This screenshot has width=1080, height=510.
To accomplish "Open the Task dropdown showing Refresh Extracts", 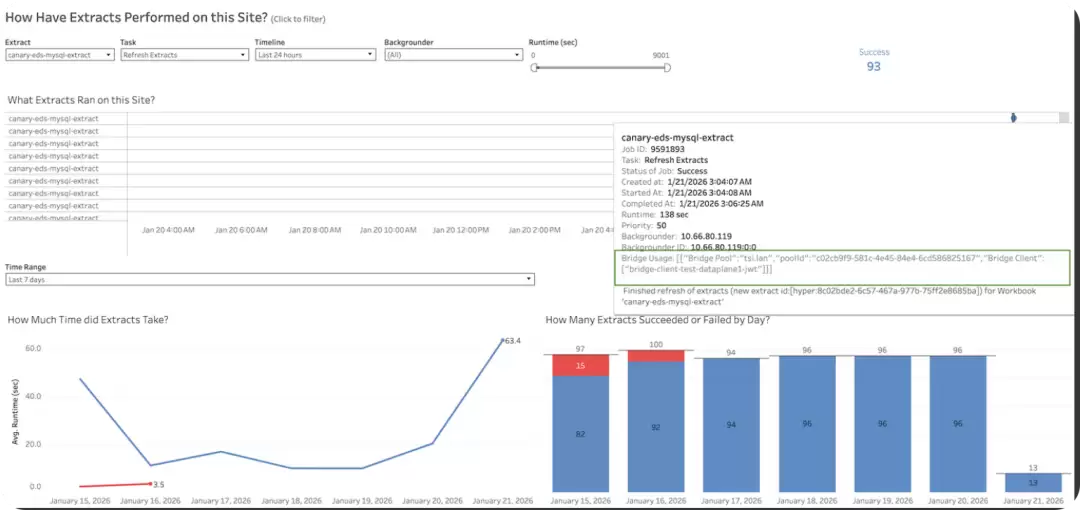I will (185, 55).
